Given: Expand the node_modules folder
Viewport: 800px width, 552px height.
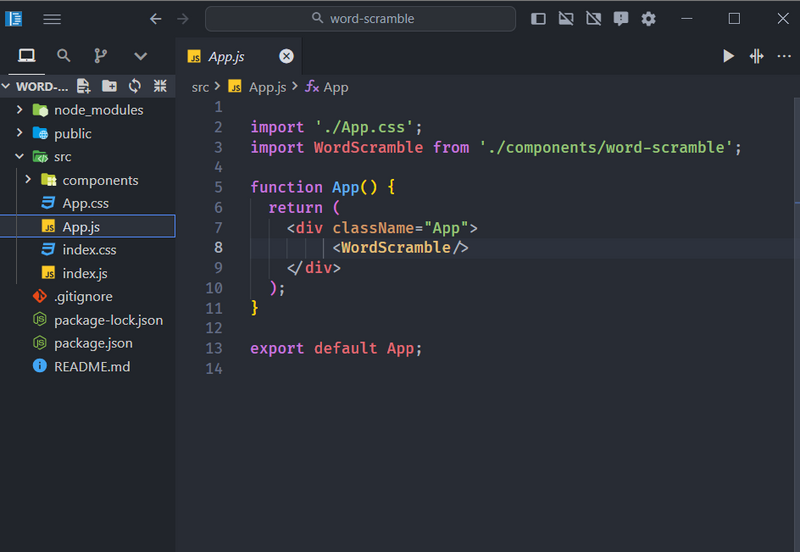Looking at the screenshot, I should point(20,110).
